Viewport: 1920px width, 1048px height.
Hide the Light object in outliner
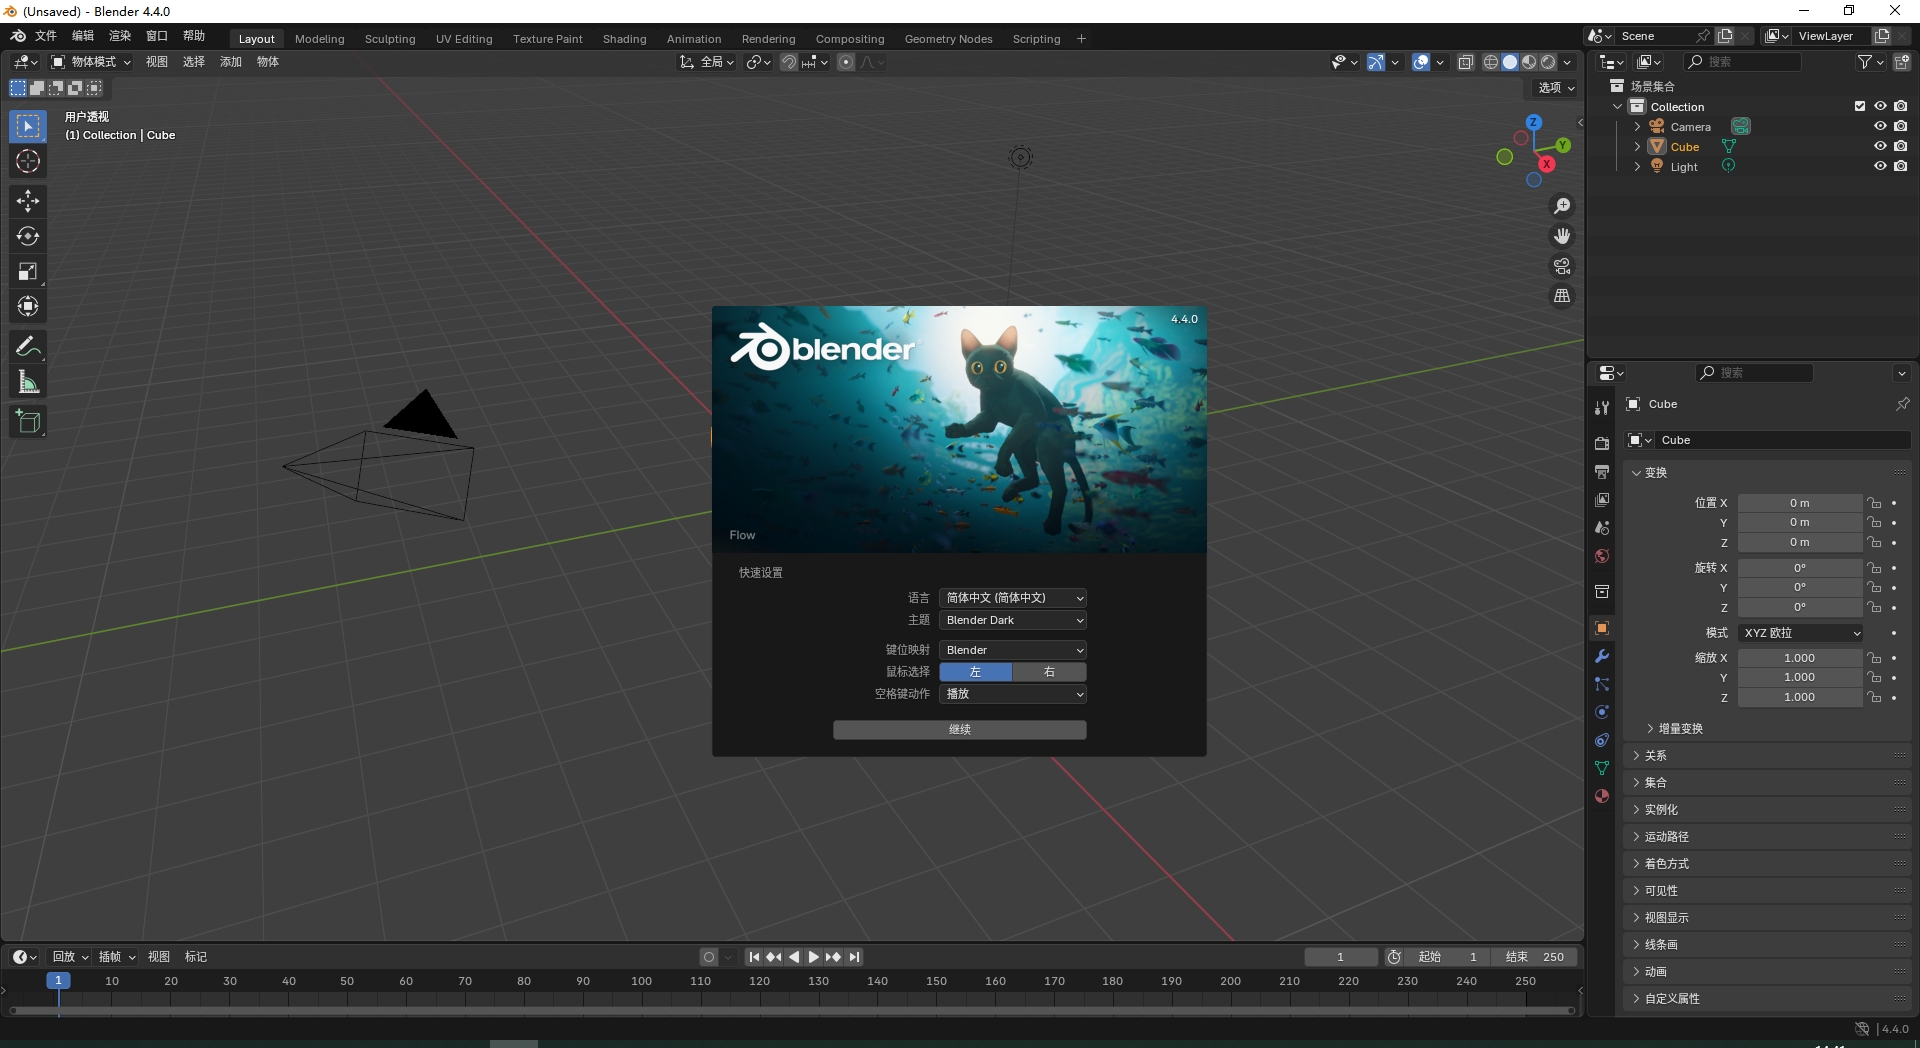coord(1881,166)
